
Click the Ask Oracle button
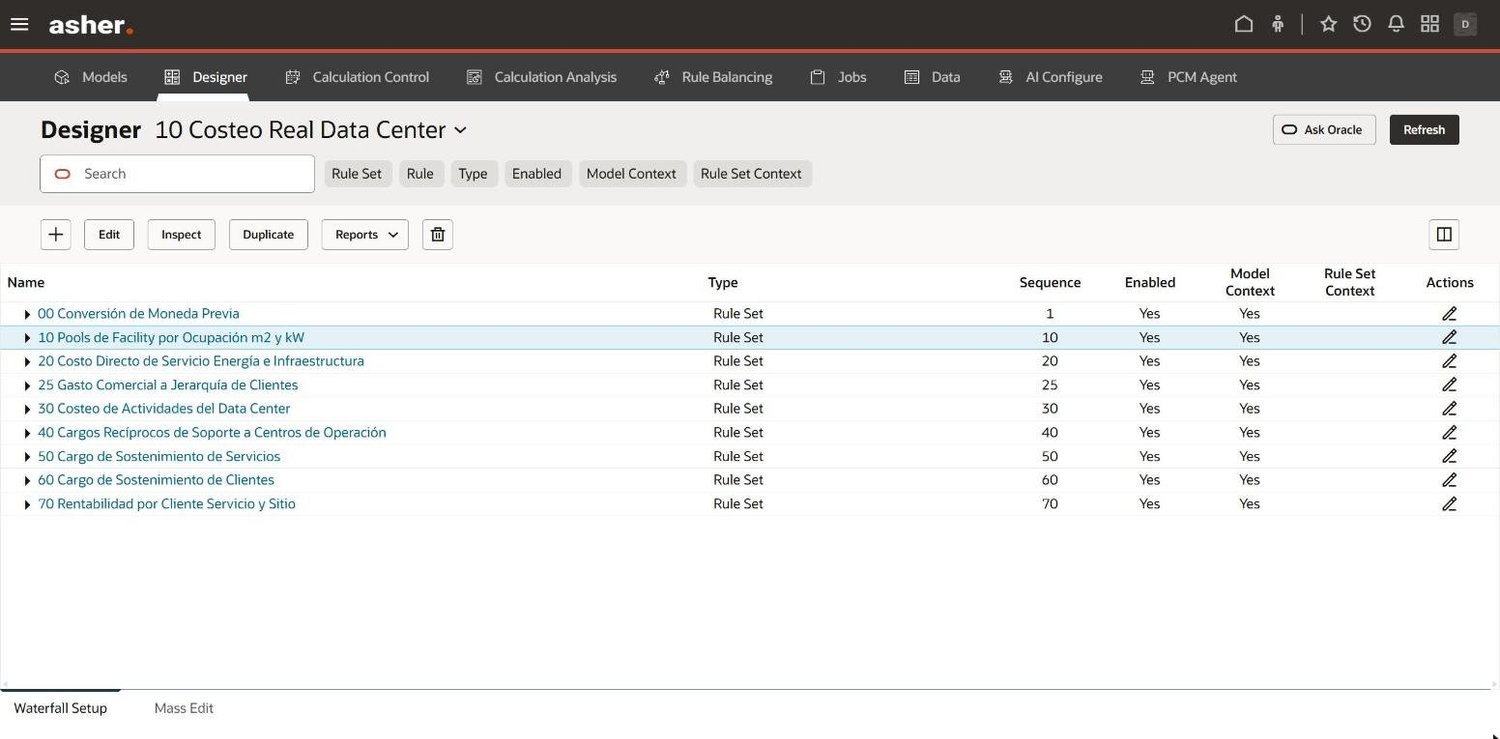(x=1324, y=130)
